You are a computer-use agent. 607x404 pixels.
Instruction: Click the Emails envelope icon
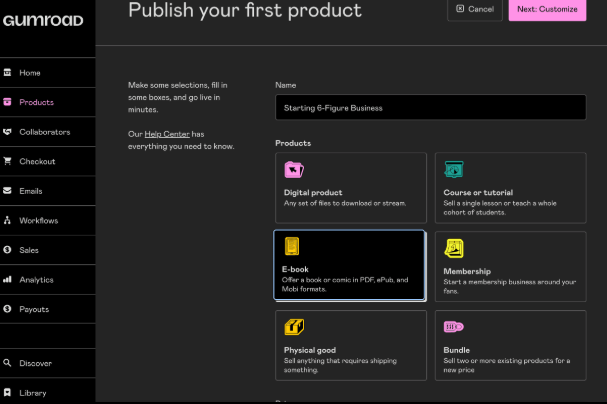(7, 190)
